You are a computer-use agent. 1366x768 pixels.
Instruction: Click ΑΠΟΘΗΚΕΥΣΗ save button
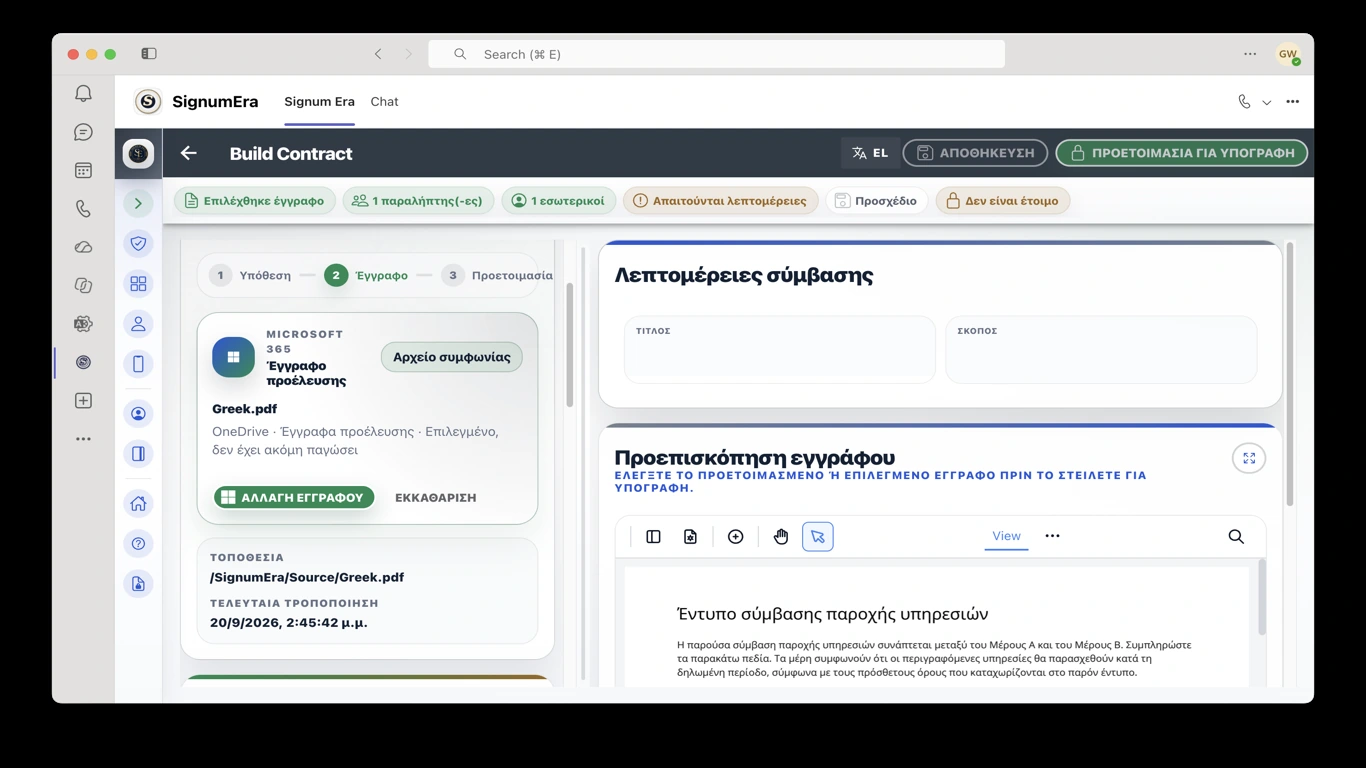975,153
